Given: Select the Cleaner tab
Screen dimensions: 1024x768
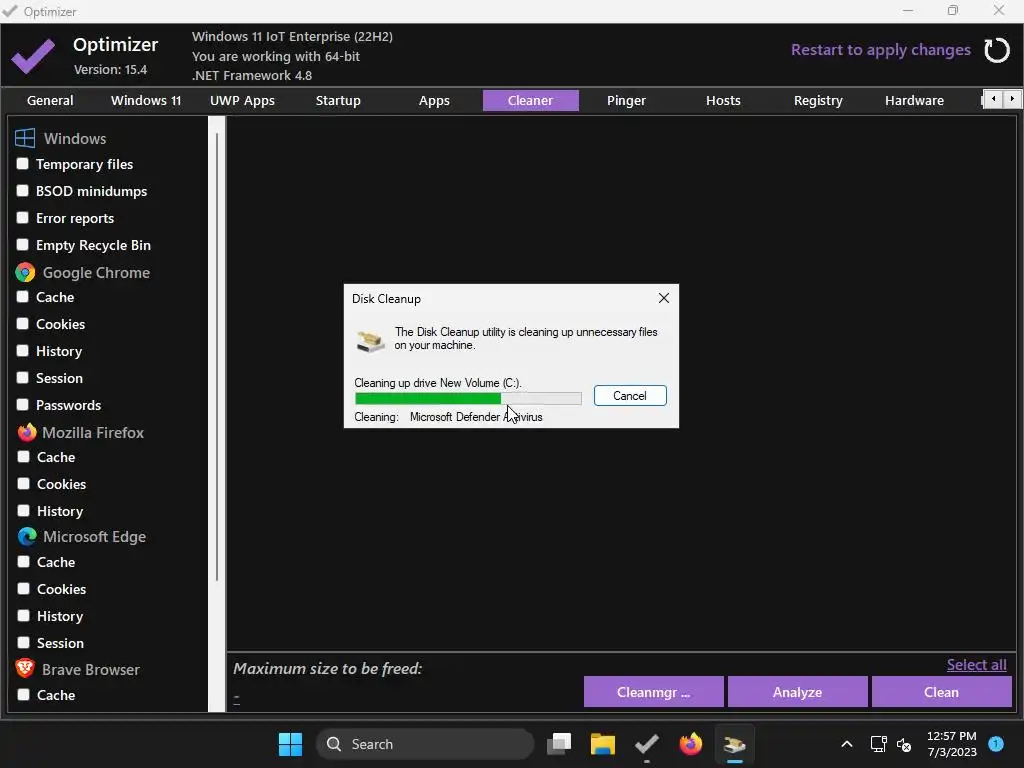Looking at the screenshot, I should click(530, 101).
